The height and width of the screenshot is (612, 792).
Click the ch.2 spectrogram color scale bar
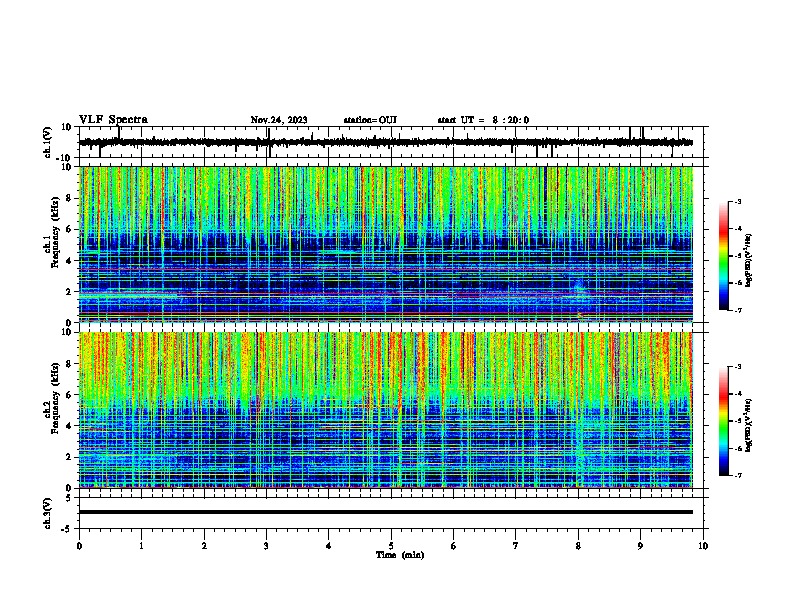pos(723,421)
